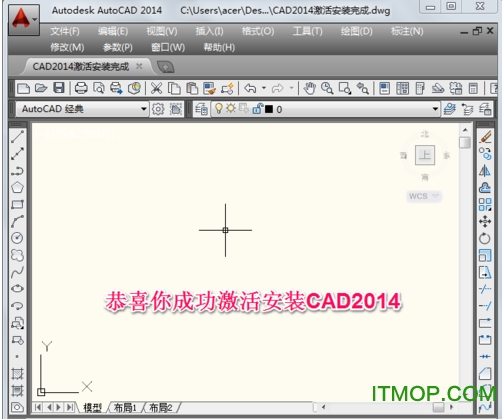502x419 pixels.
Task: Click the Zoom Realtime magnifier icon
Action: [x=327, y=88]
